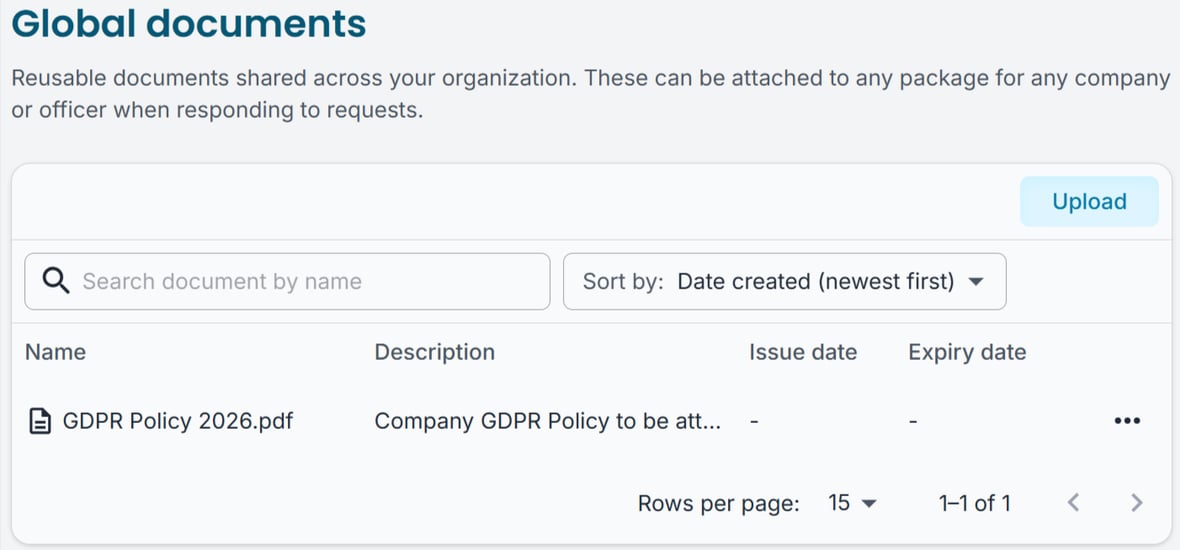Click the '1–1 of 1' pagination text
The height and width of the screenshot is (550, 1180).
click(x=975, y=503)
